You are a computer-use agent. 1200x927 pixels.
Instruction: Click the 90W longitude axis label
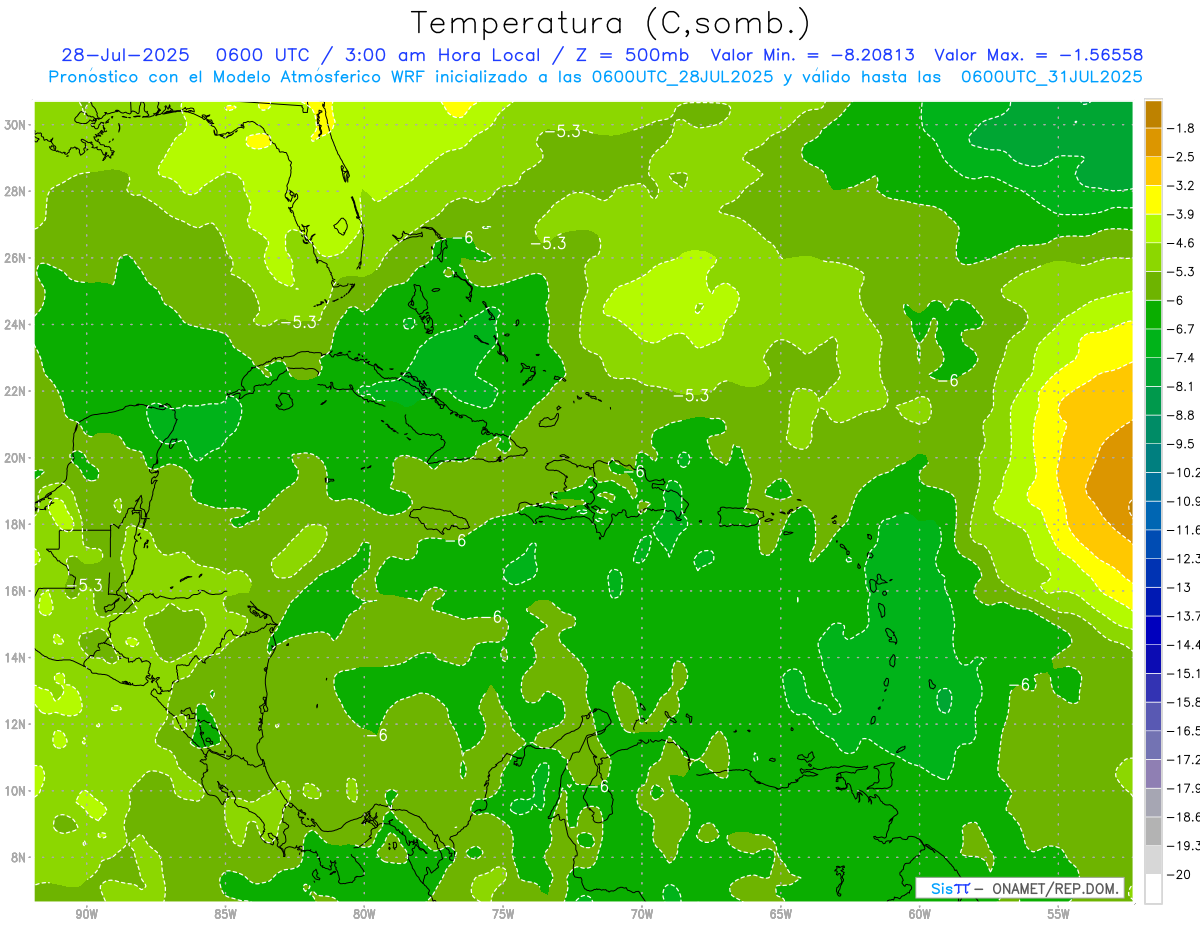[86, 914]
